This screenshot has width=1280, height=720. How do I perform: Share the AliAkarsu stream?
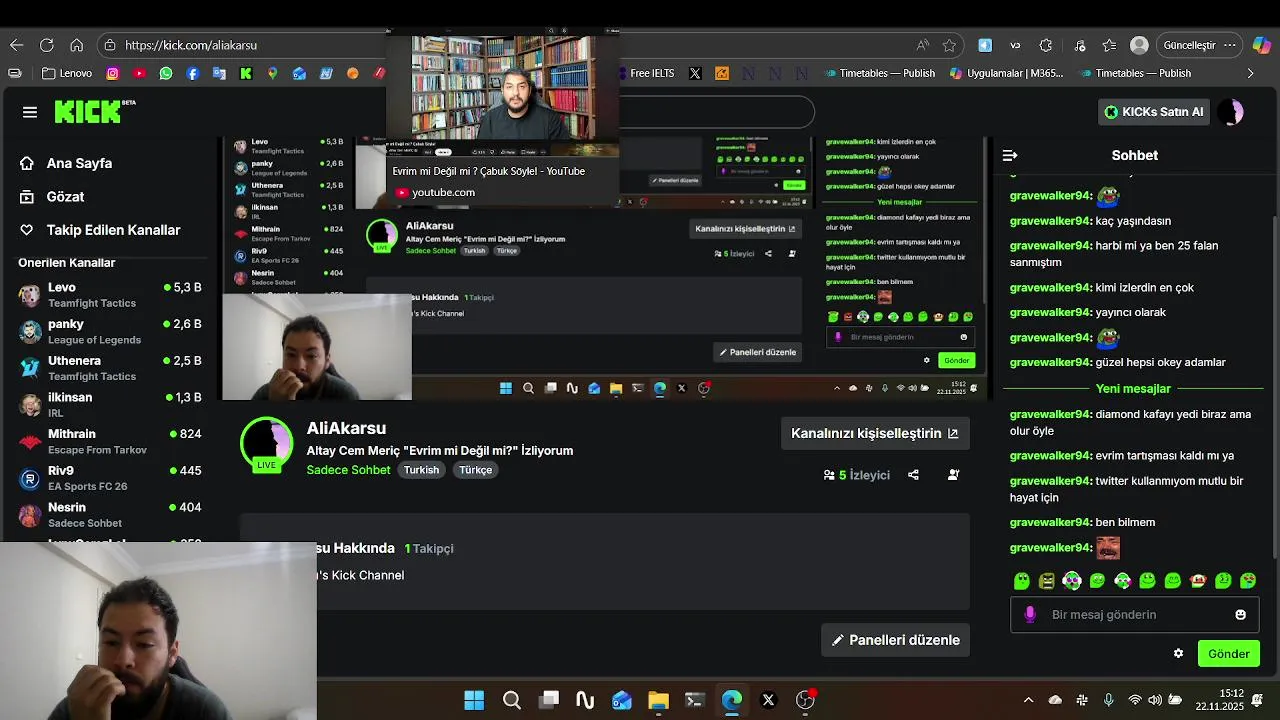(x=913, y=475)
